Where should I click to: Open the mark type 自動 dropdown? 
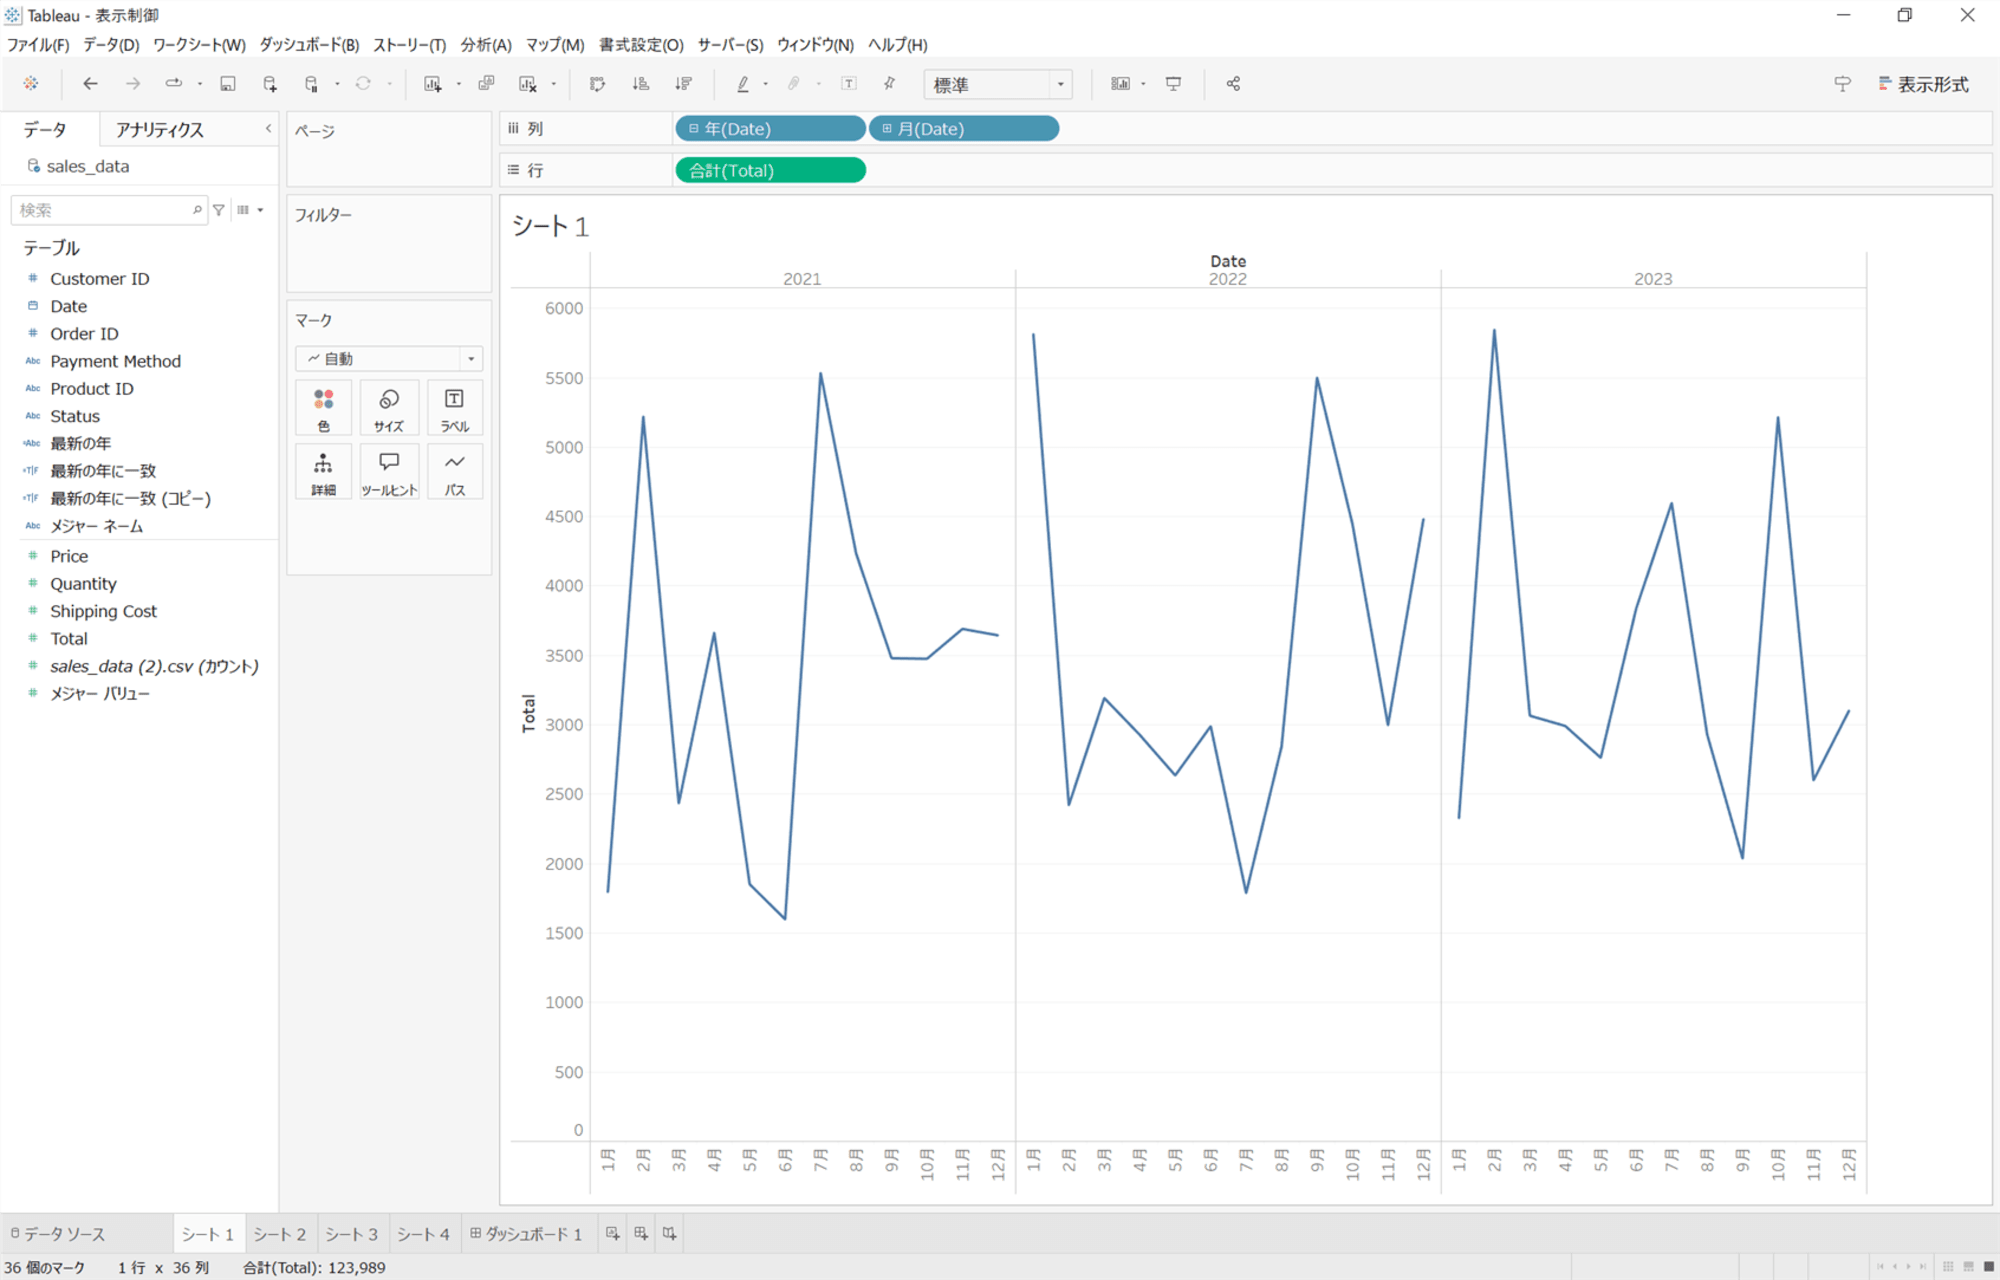pos(389,359)
